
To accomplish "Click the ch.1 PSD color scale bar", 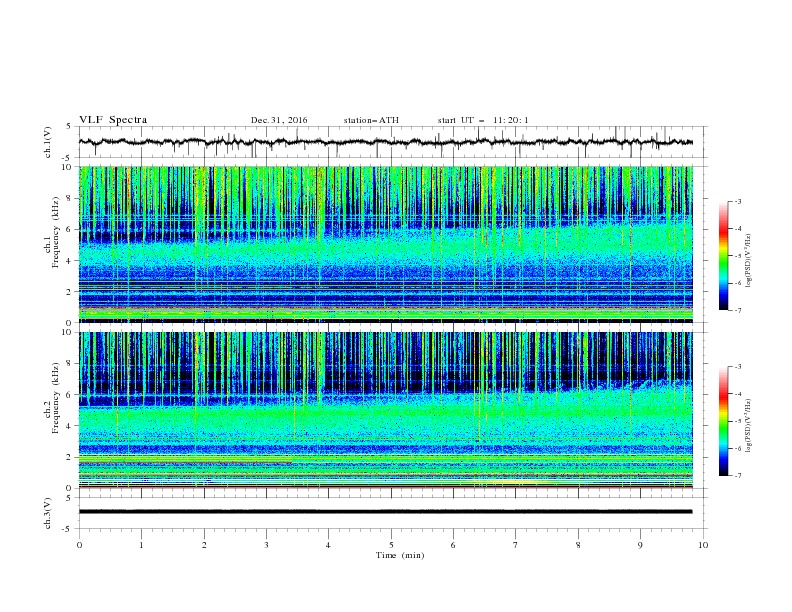I will [x=723, y=256].
